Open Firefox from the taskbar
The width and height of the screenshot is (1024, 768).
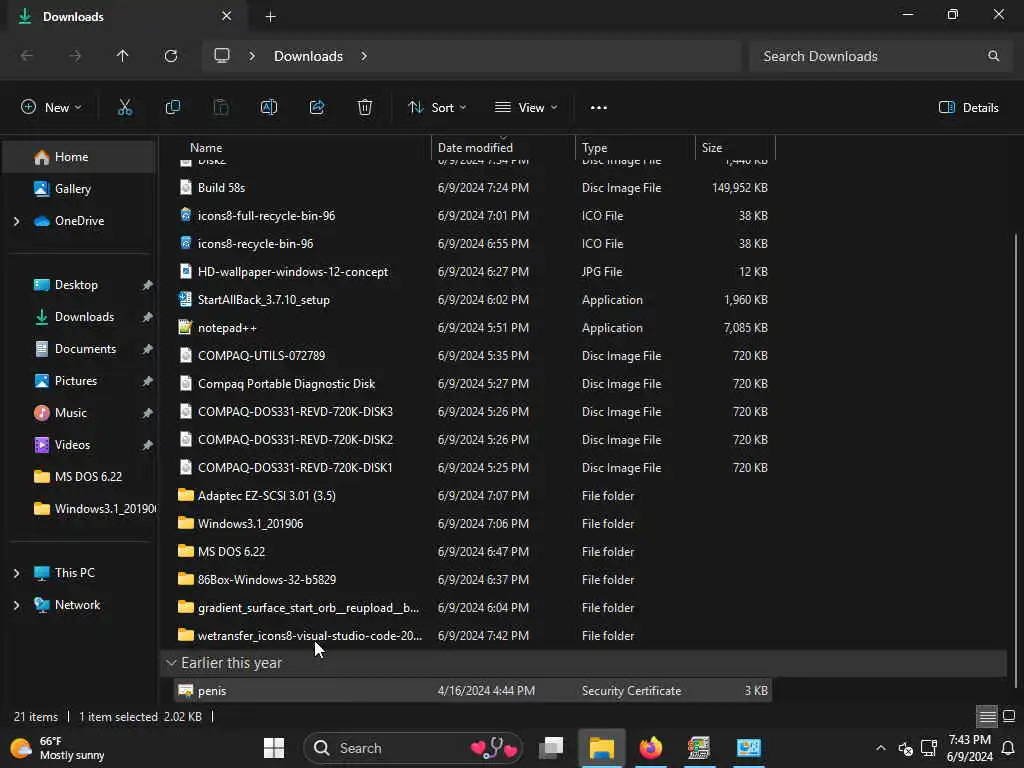click(650, 748)
